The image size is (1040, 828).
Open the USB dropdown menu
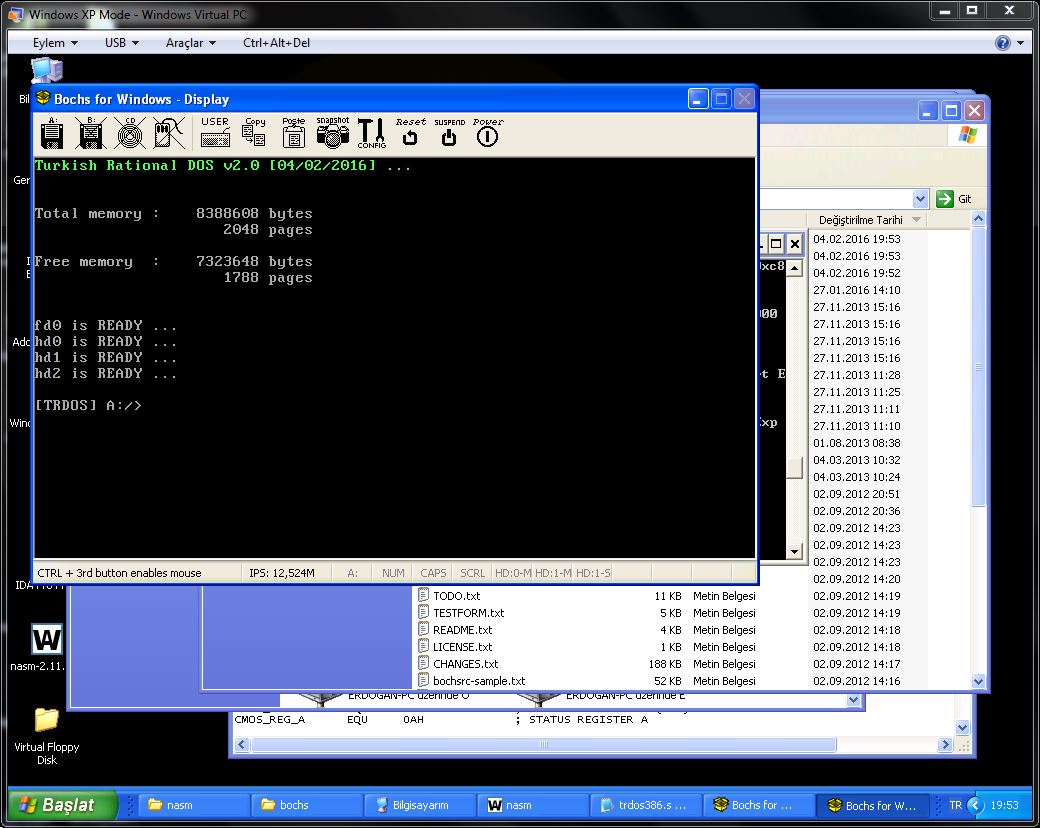click(x=121, y=43)
